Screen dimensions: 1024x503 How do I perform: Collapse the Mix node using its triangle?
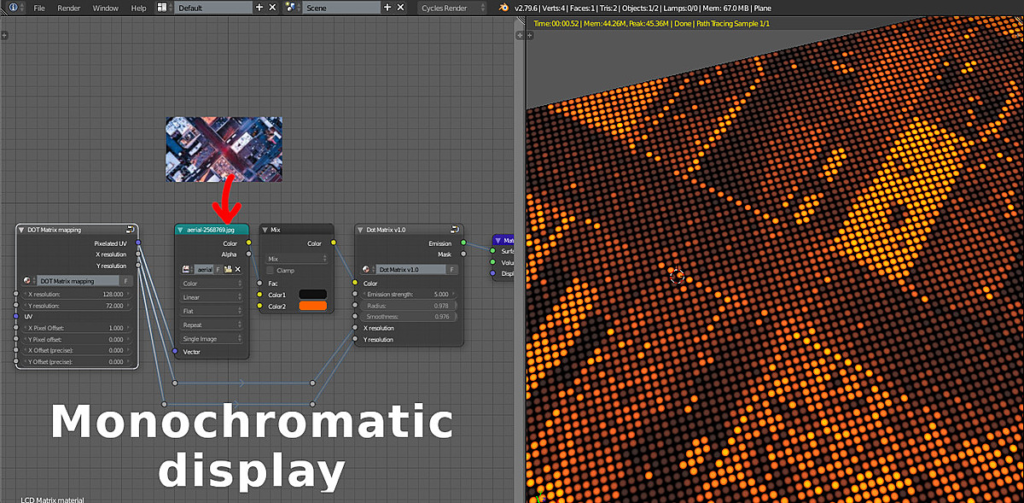[x=265, y=229]
